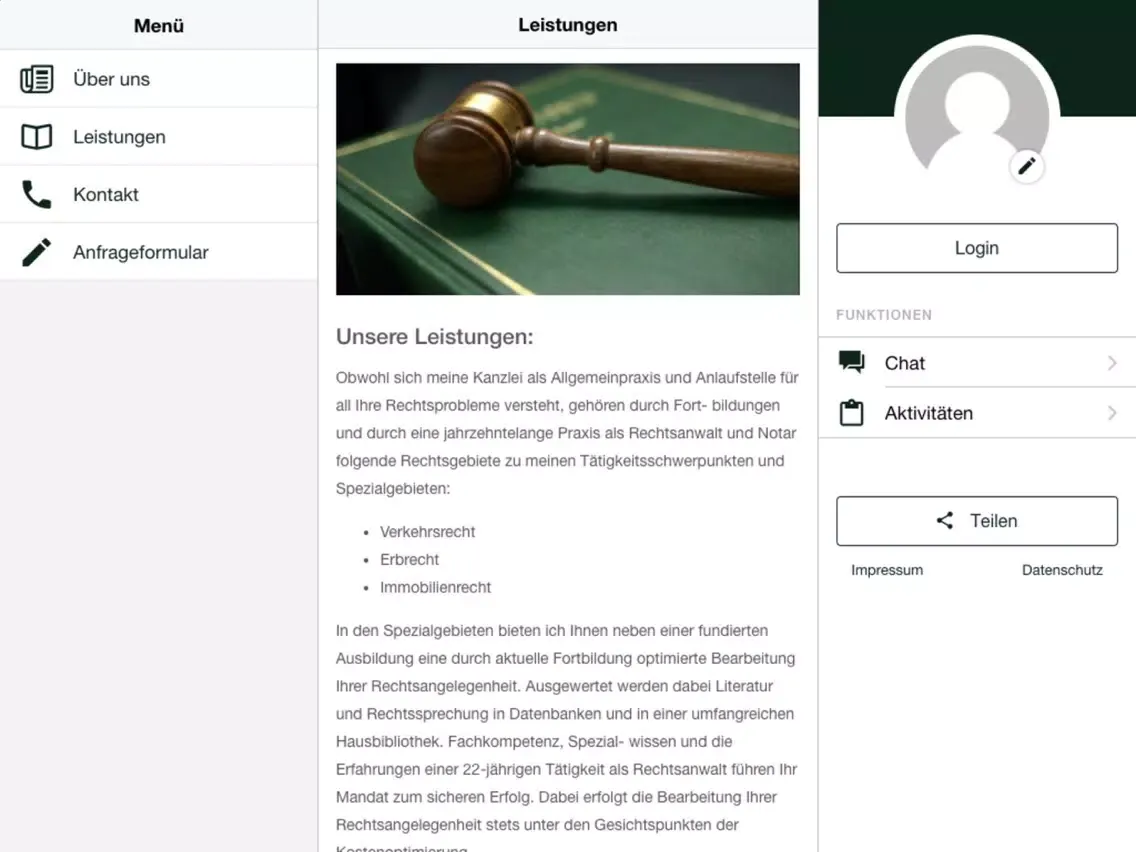Expand the Aktivitäten row chevron

click(x=1112, y=413)
